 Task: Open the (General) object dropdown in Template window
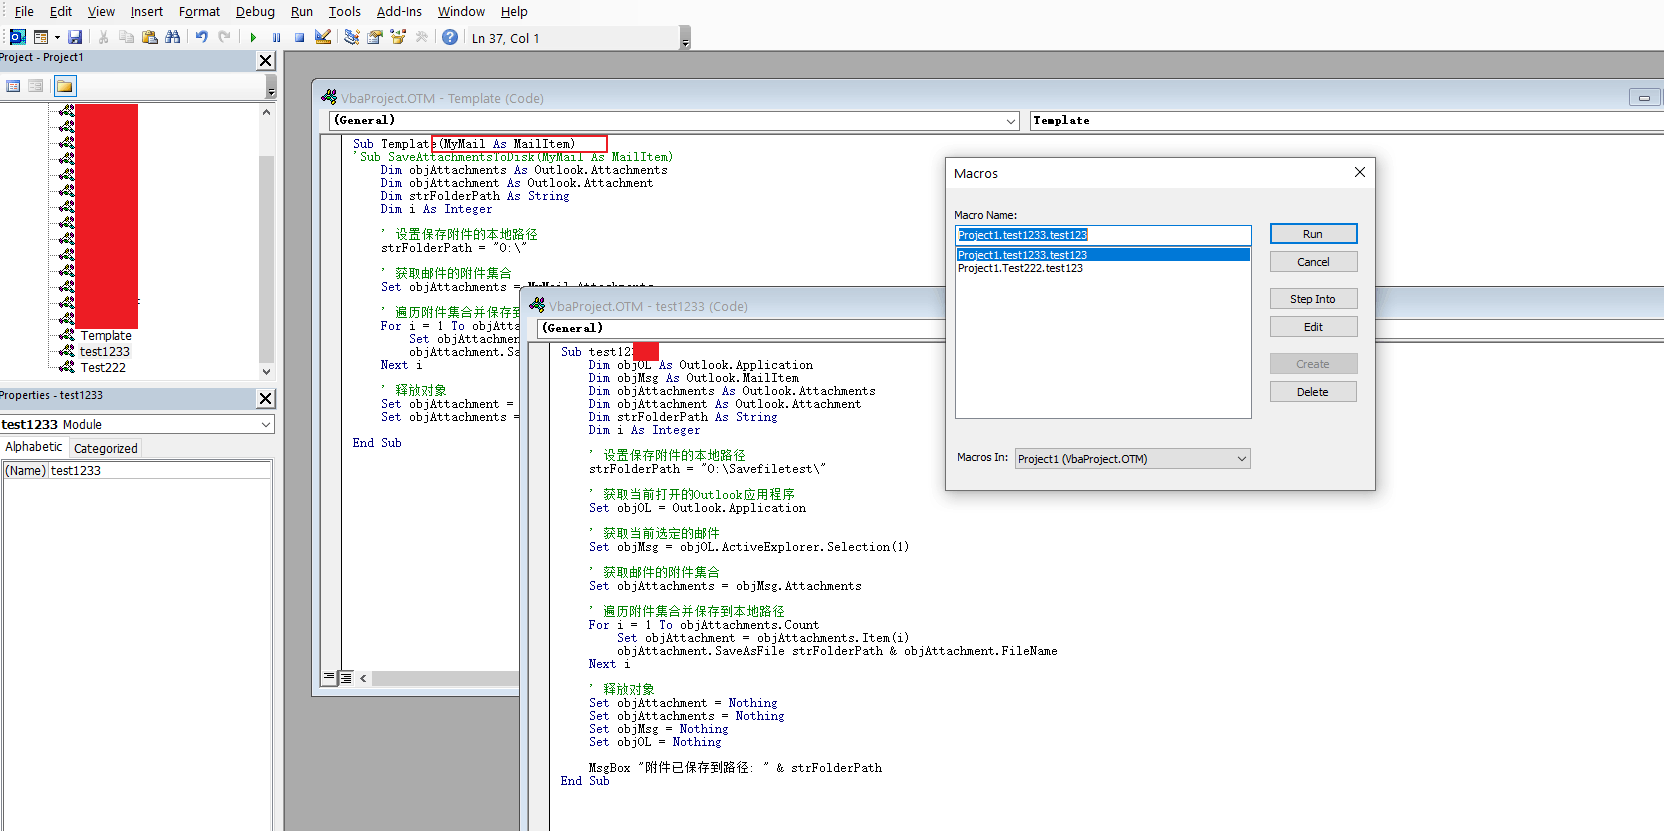tap(1010, 121)
